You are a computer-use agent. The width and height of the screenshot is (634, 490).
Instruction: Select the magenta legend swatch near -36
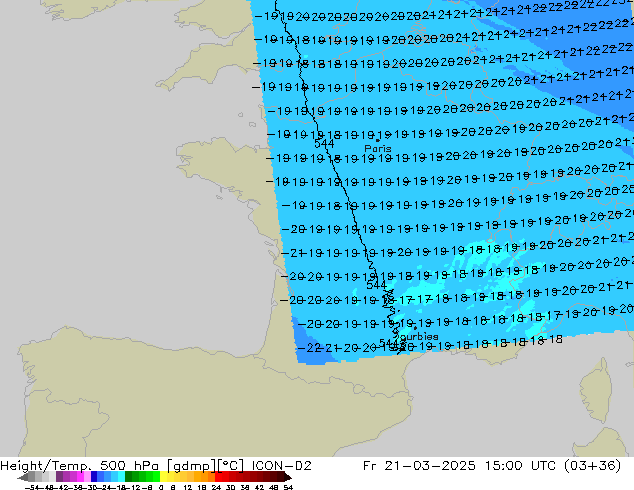point(80,476)
